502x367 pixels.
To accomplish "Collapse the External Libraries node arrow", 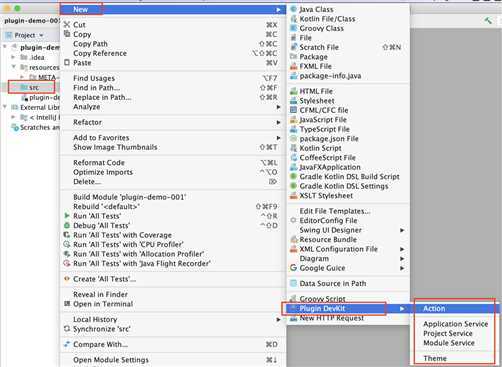I will click(5, 107).
